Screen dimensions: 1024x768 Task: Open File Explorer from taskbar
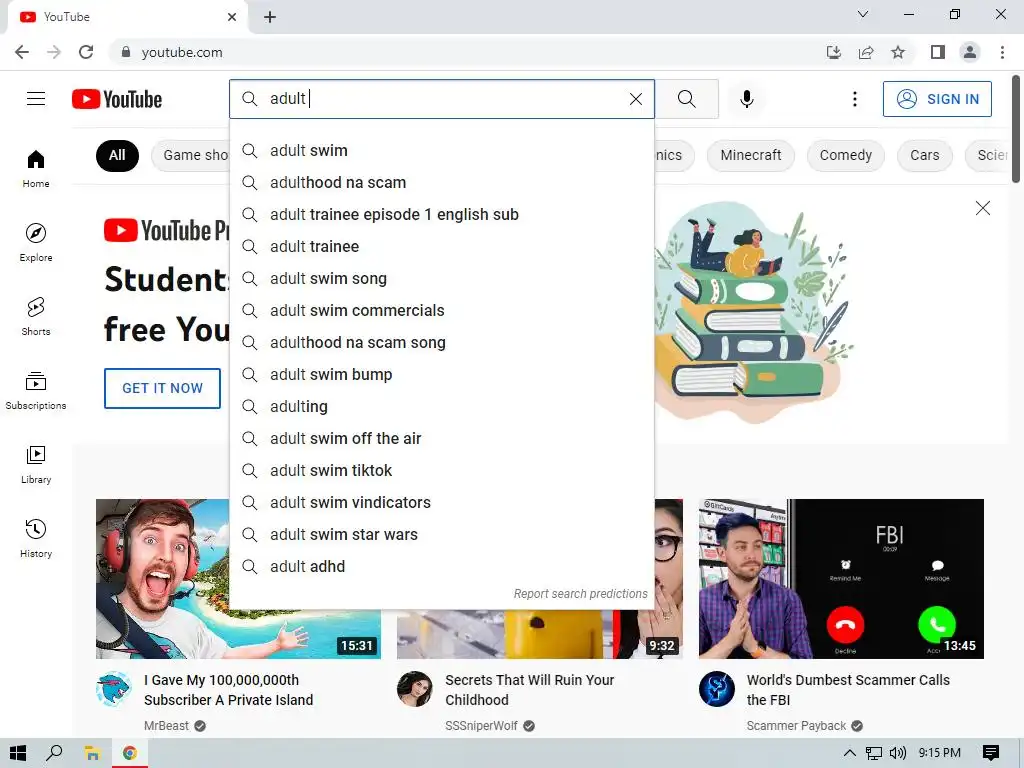(x=92, y=753)
